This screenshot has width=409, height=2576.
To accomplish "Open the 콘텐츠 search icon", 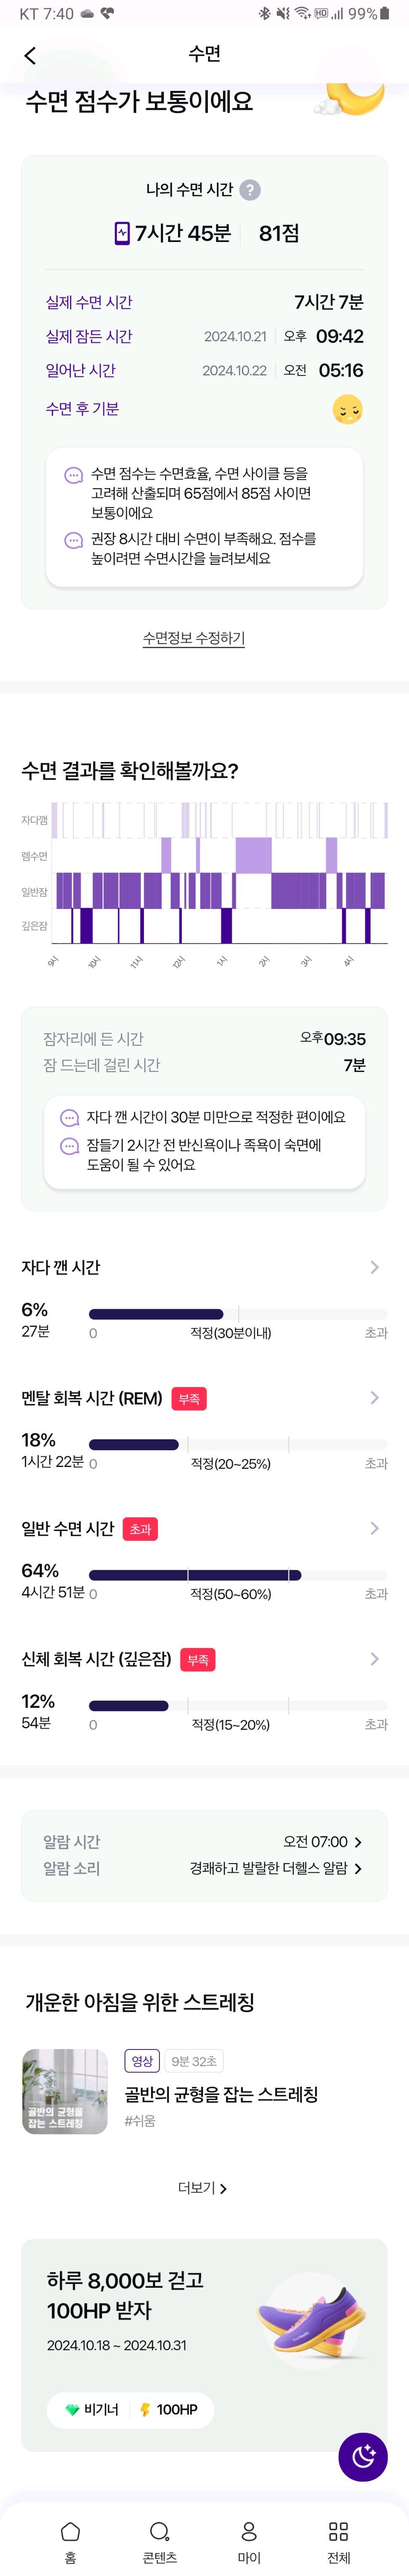I will [x=160, y=2531].
